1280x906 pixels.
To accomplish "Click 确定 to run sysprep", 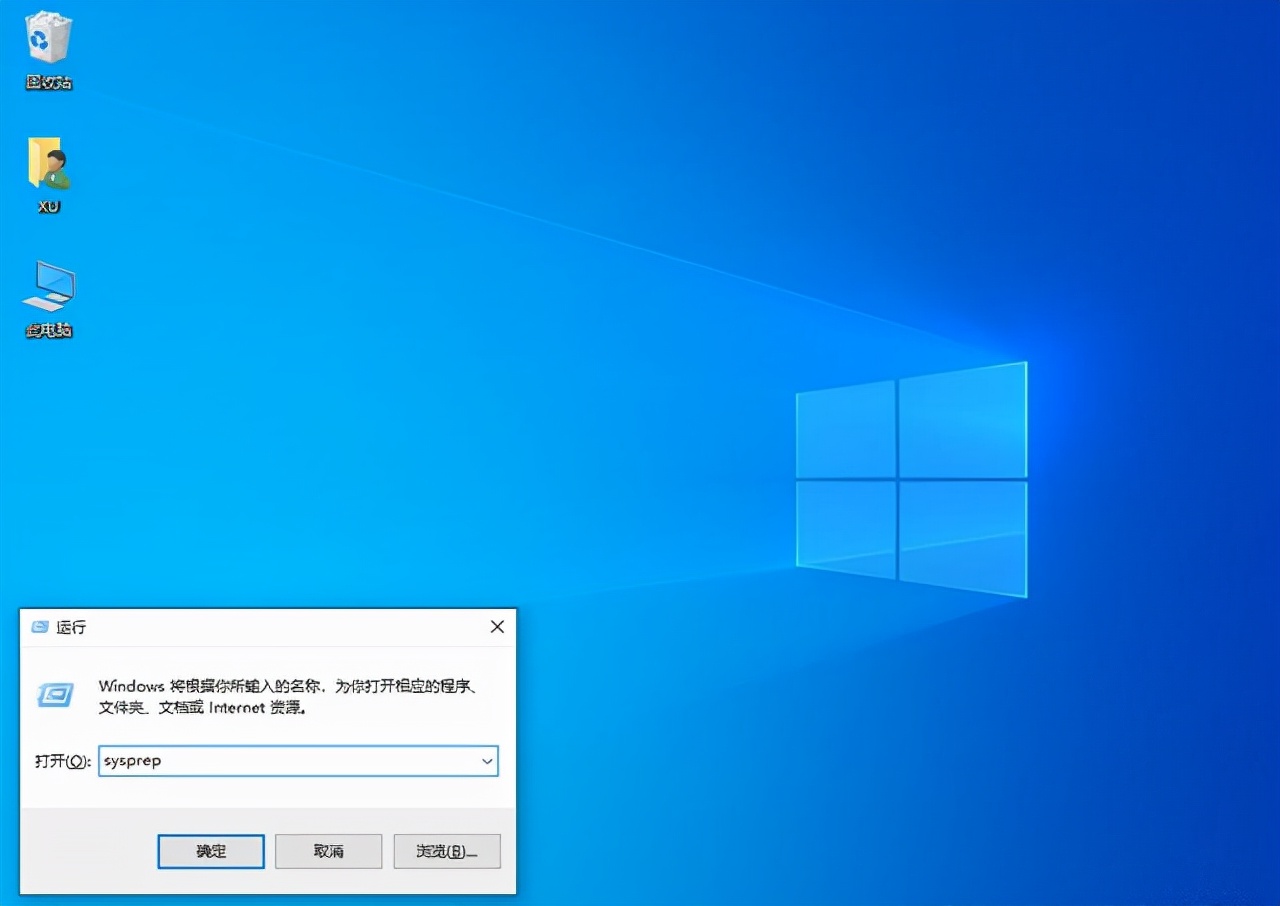I will (210, 851).
